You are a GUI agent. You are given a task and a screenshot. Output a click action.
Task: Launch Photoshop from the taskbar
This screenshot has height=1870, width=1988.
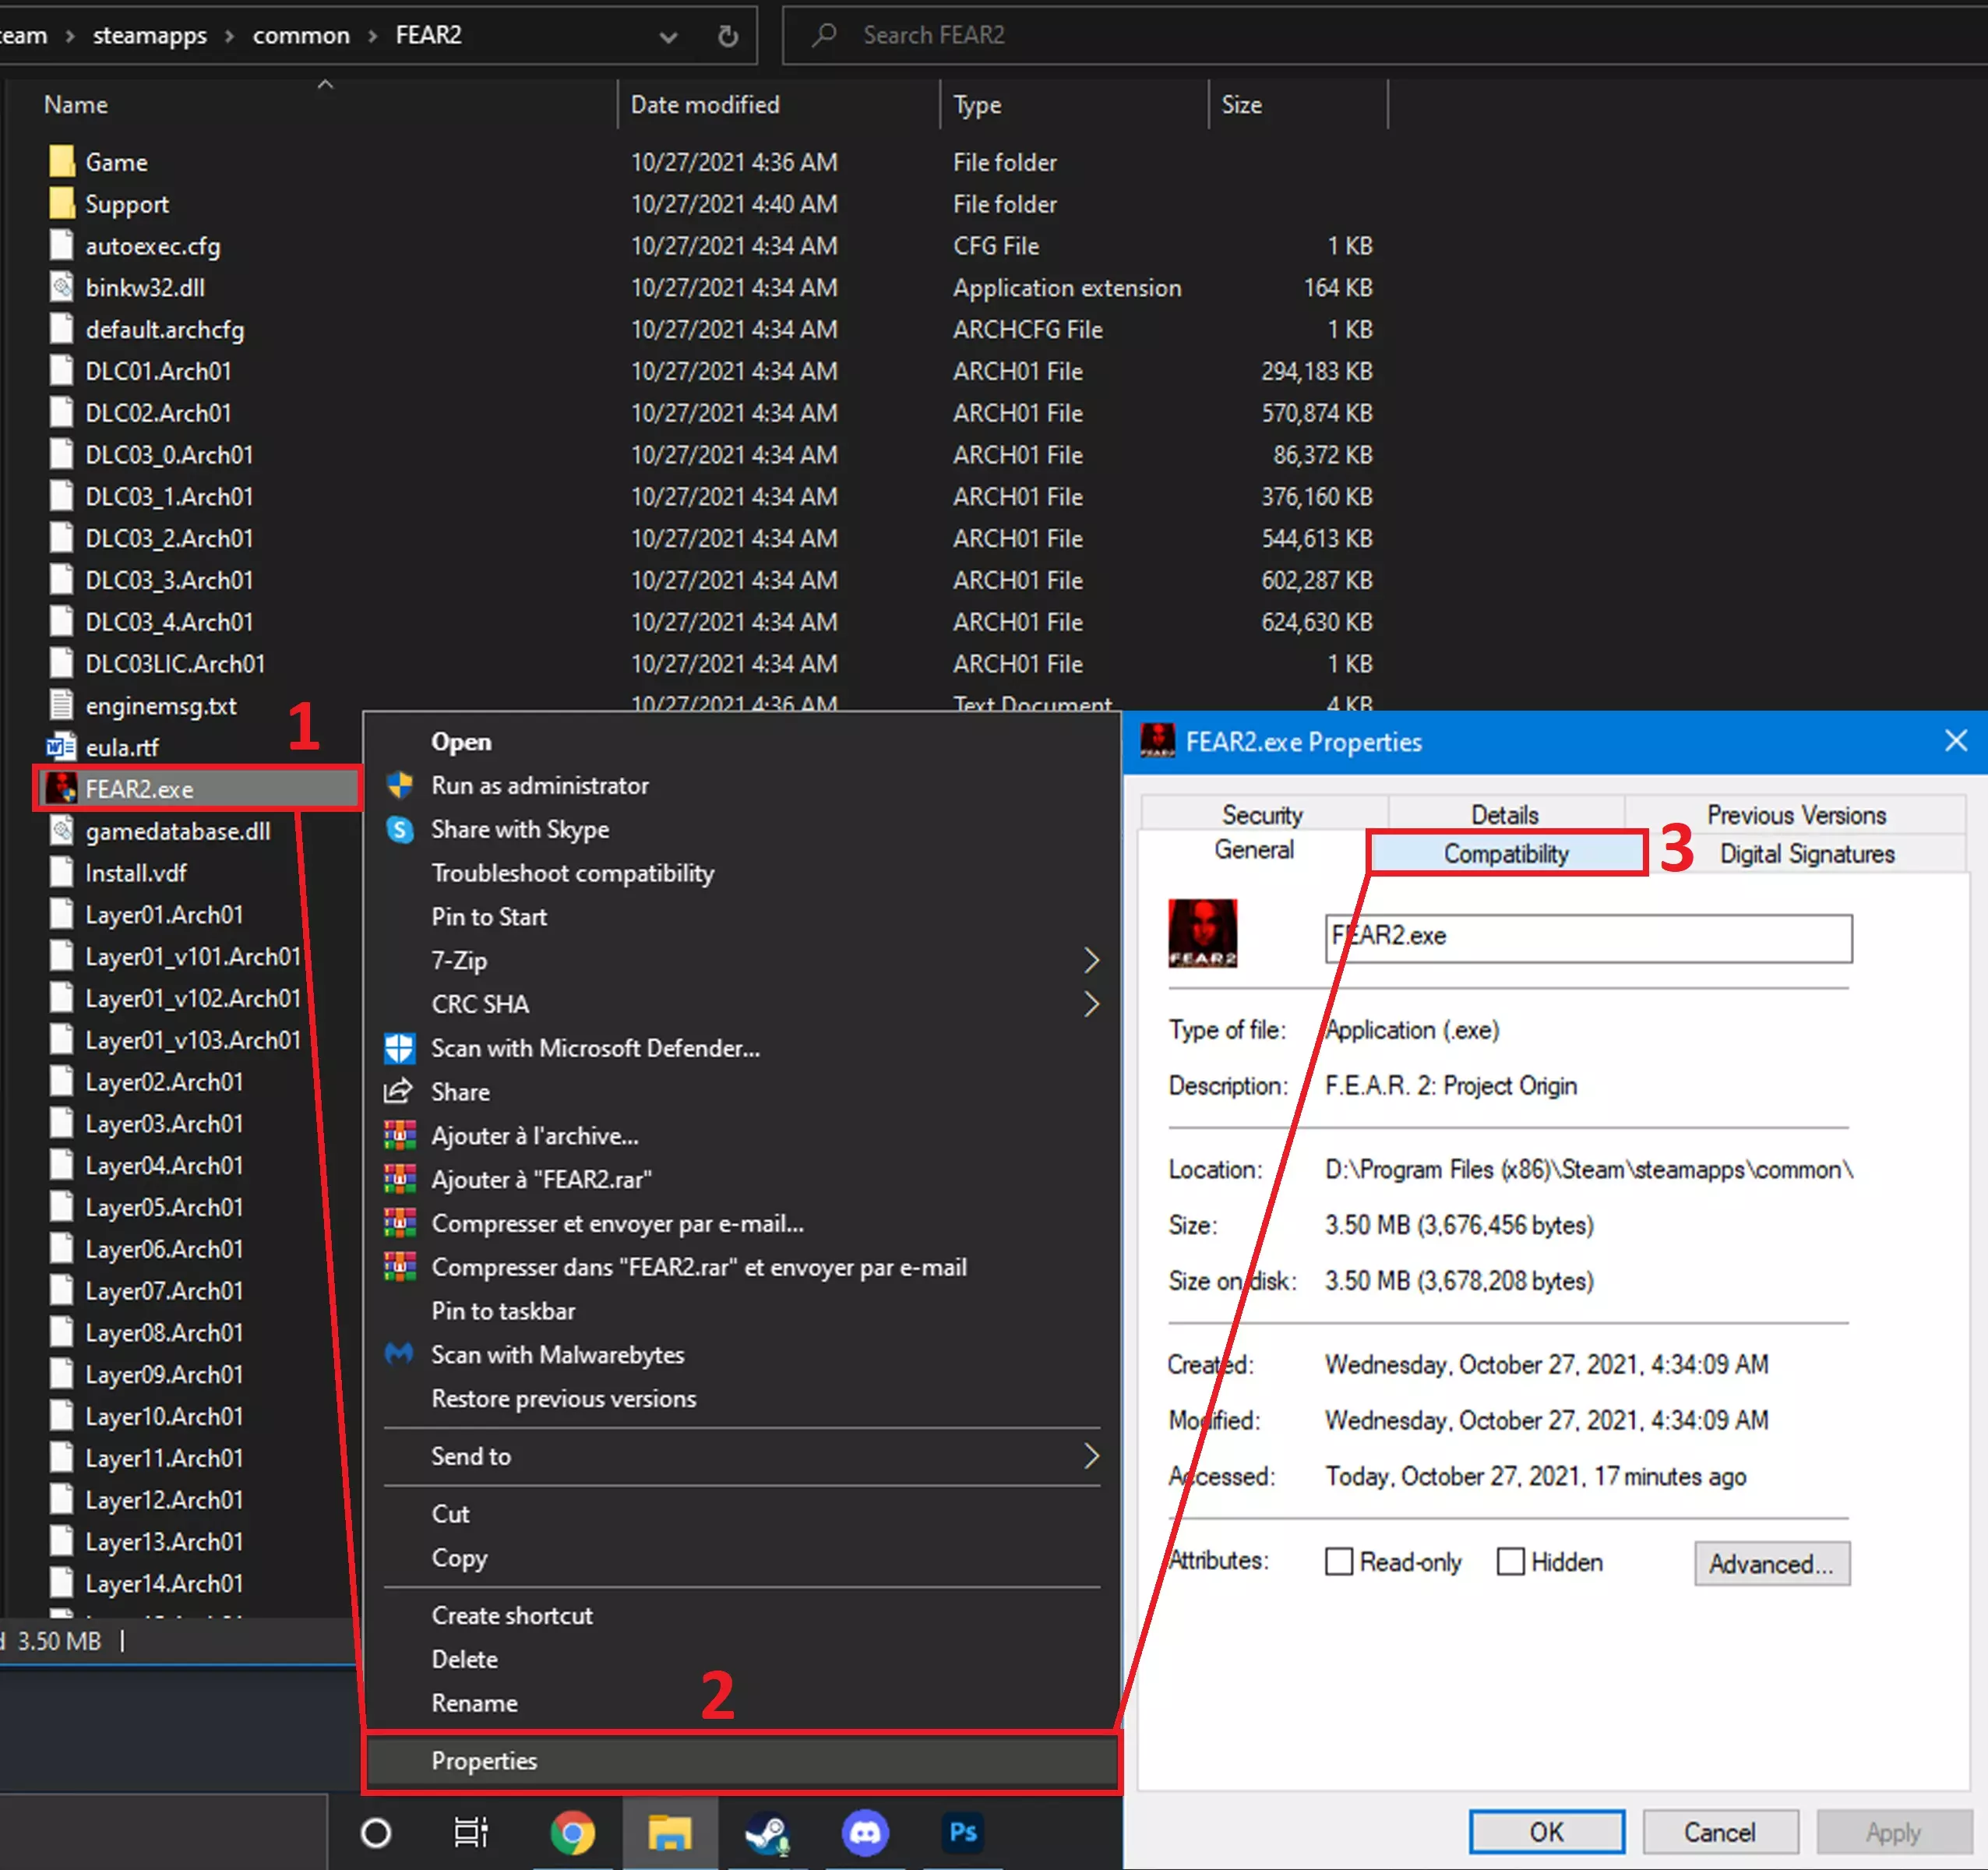tap(962, 1833)
